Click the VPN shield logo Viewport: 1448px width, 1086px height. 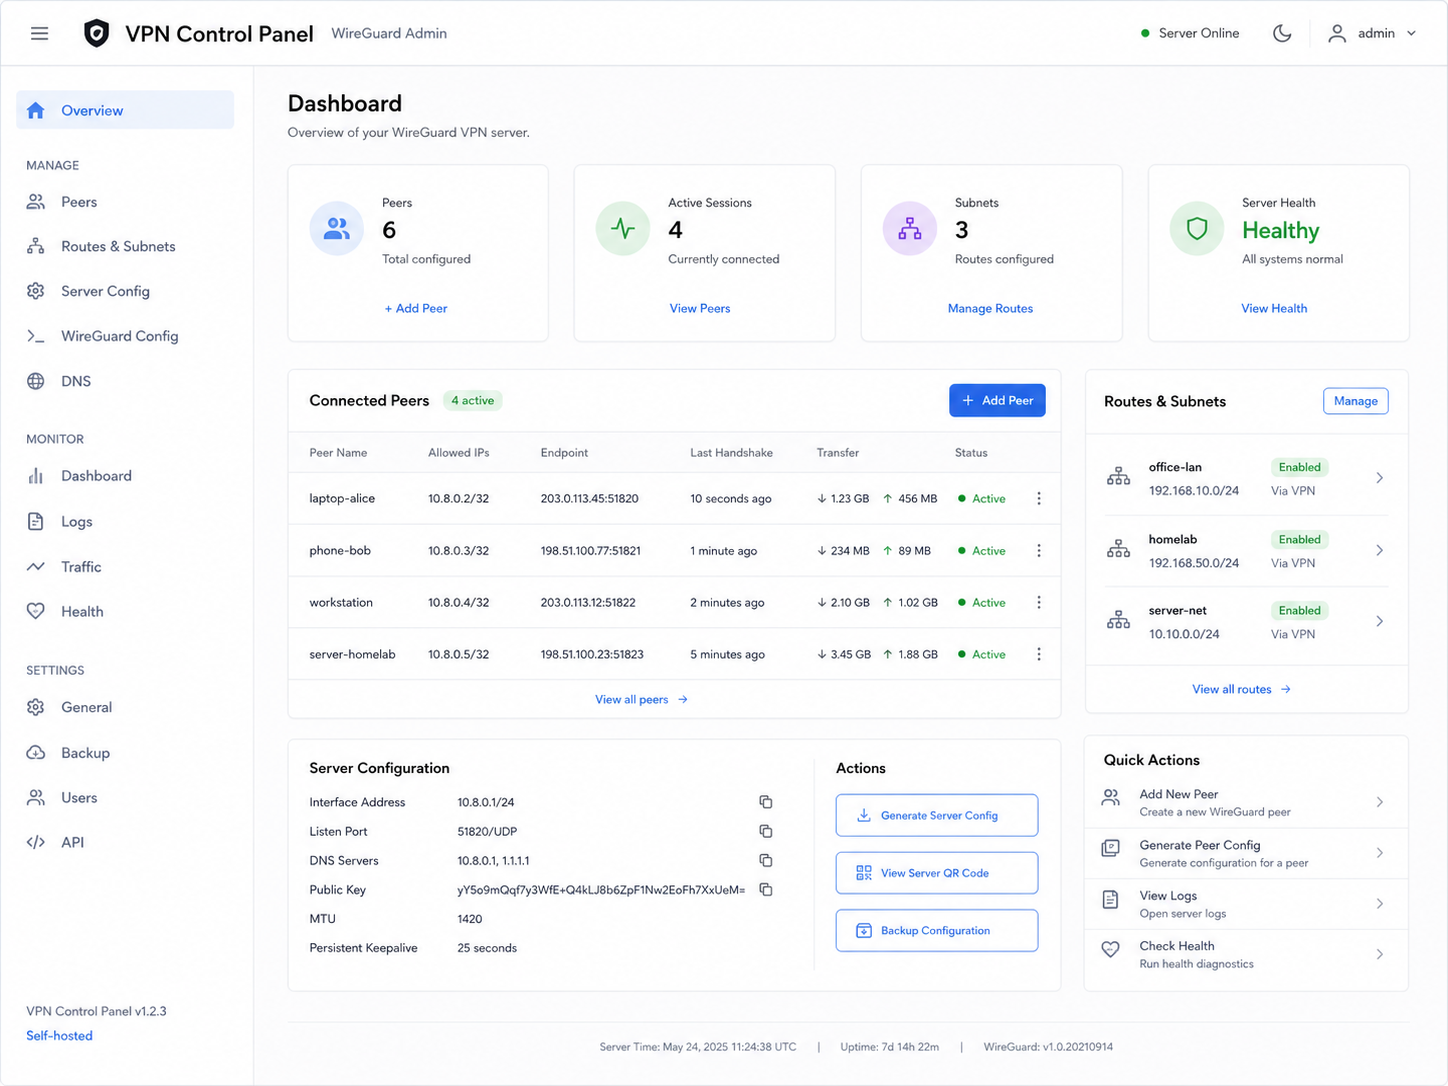pos(96,33)
